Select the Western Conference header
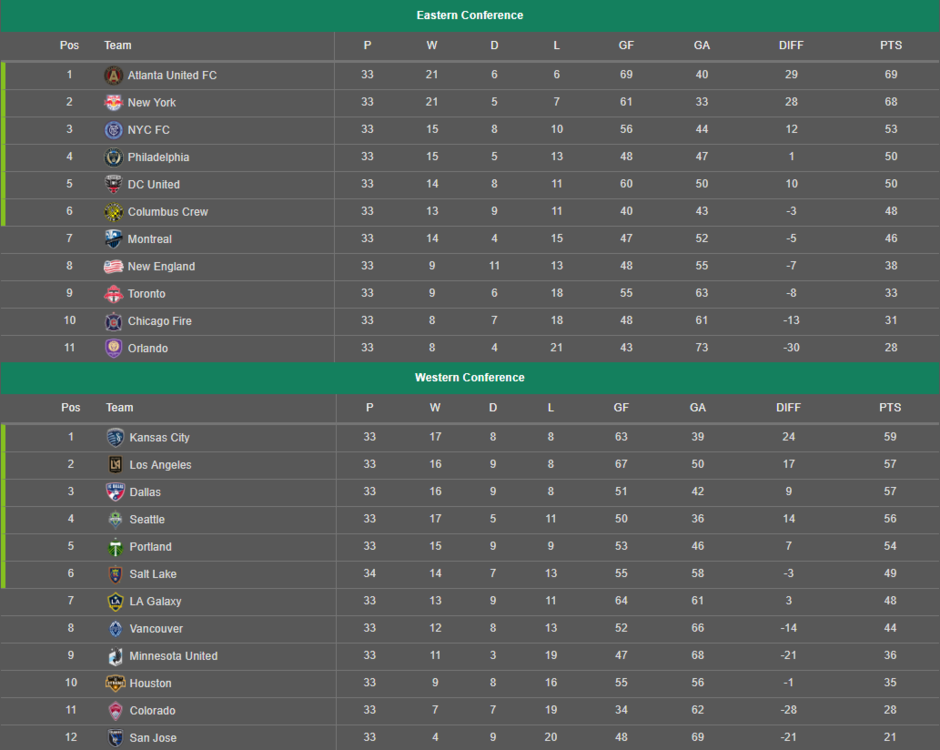The height and width of the screenshot is (750, 940). pyautogui.click(x=470, y=378)
